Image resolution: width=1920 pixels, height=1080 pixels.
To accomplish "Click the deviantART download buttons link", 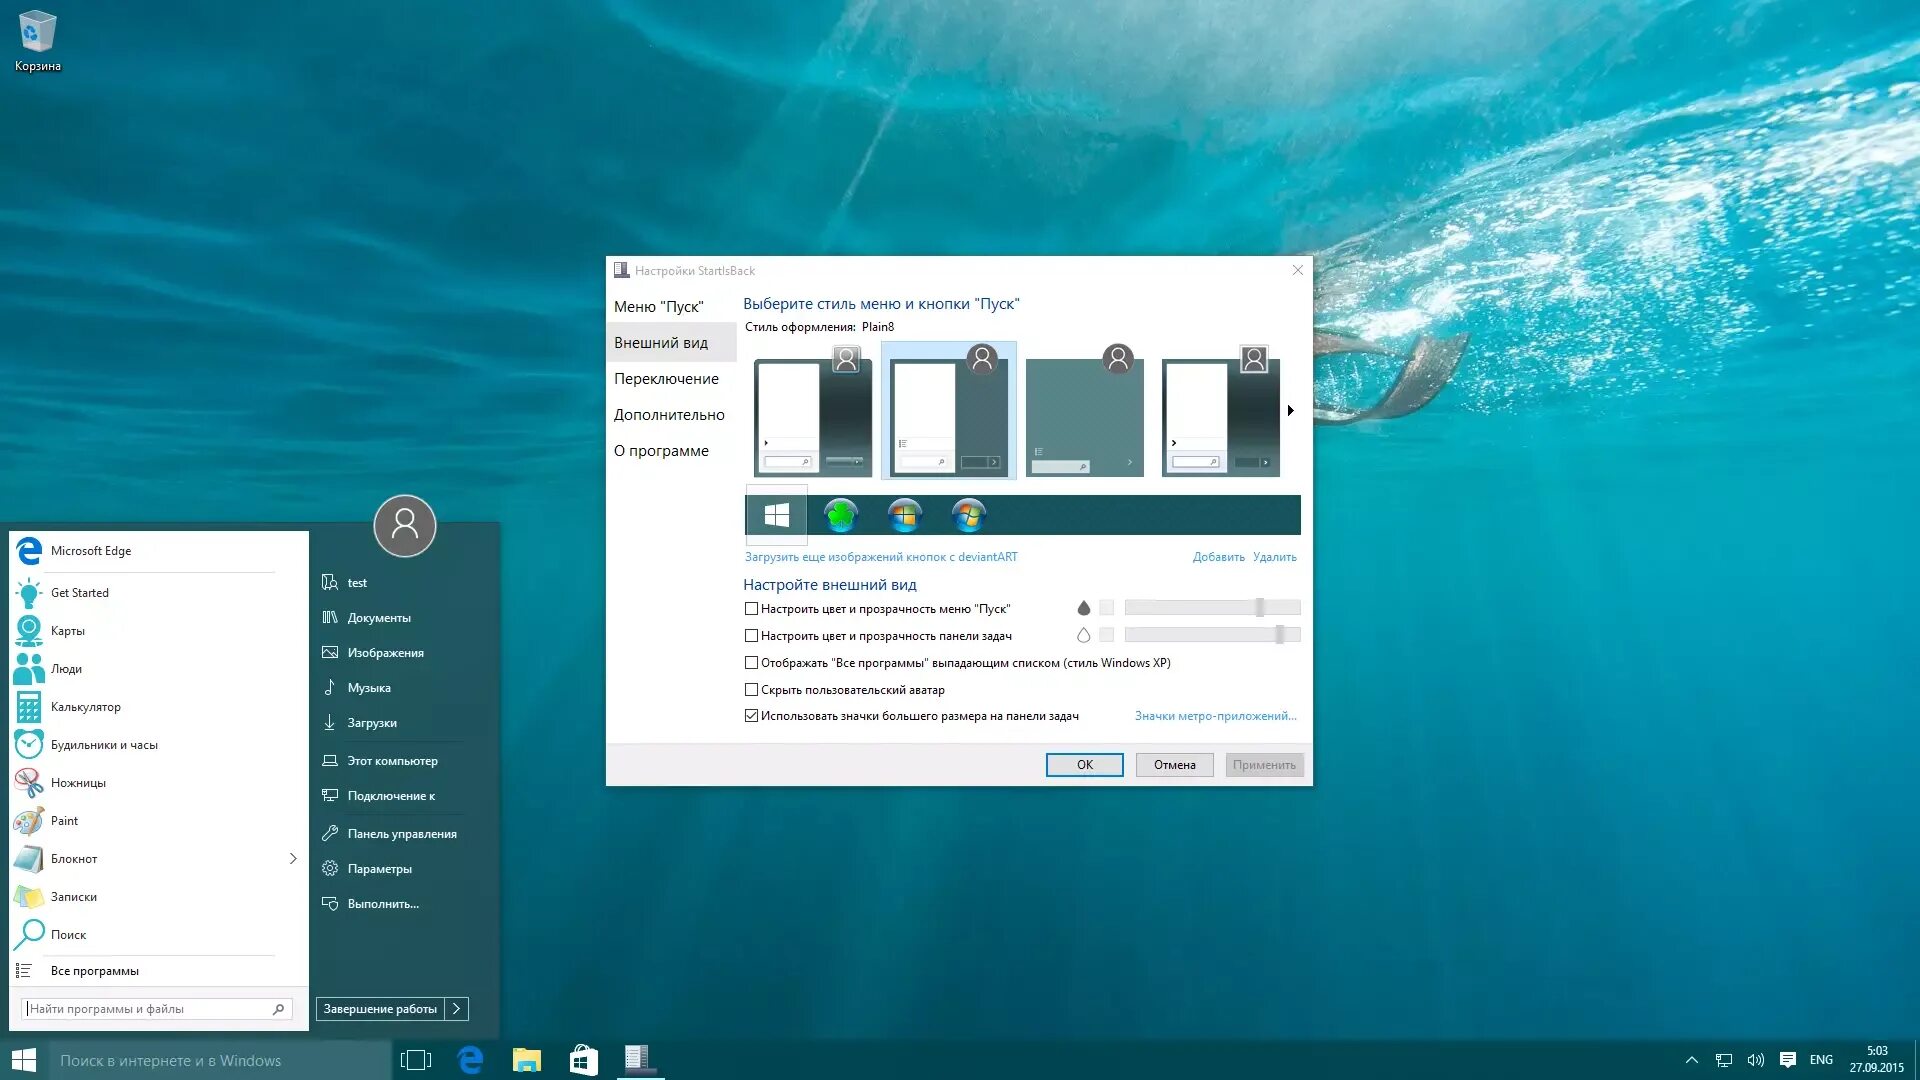I will [x=880, y=557].
